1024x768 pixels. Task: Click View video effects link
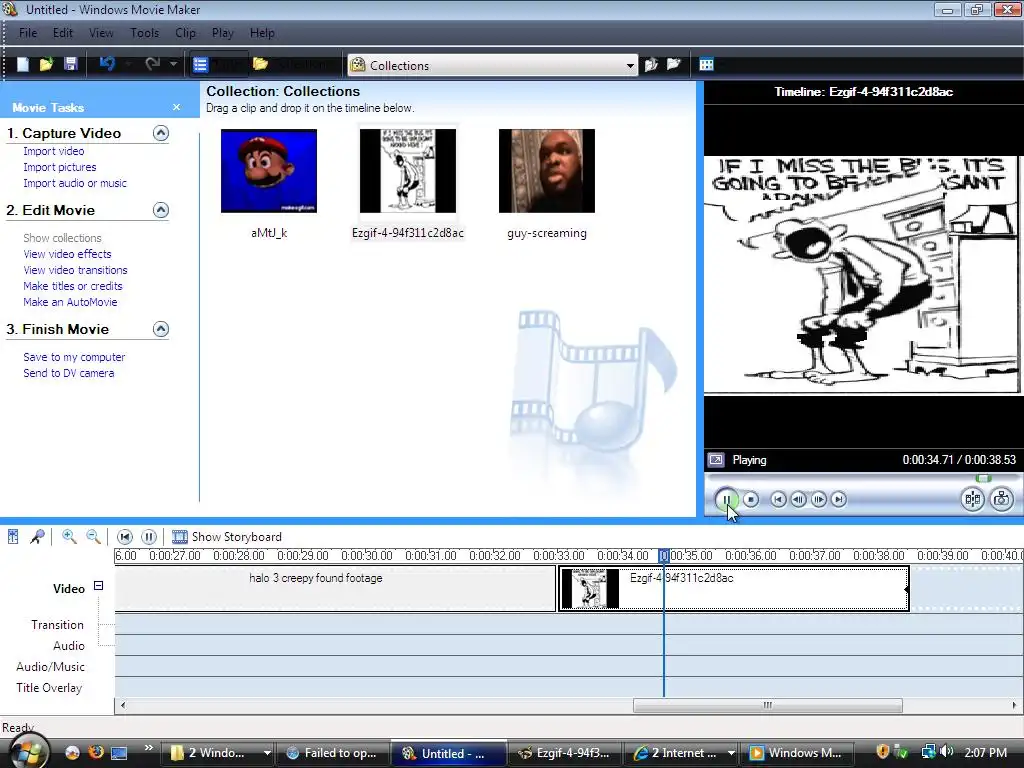coord(67,254)
